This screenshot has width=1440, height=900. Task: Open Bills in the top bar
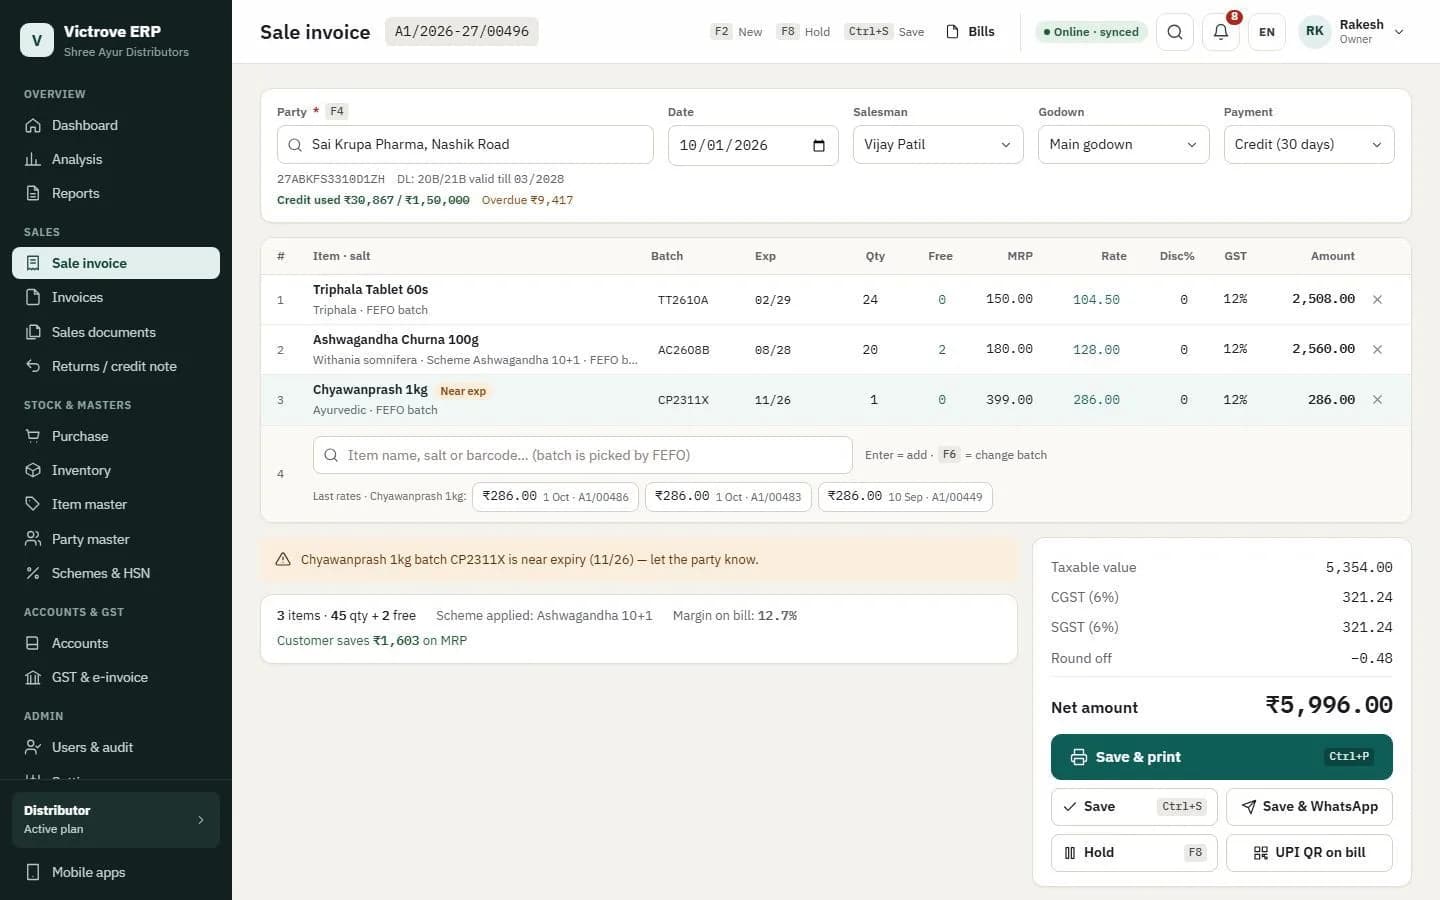tap(970, 32)
